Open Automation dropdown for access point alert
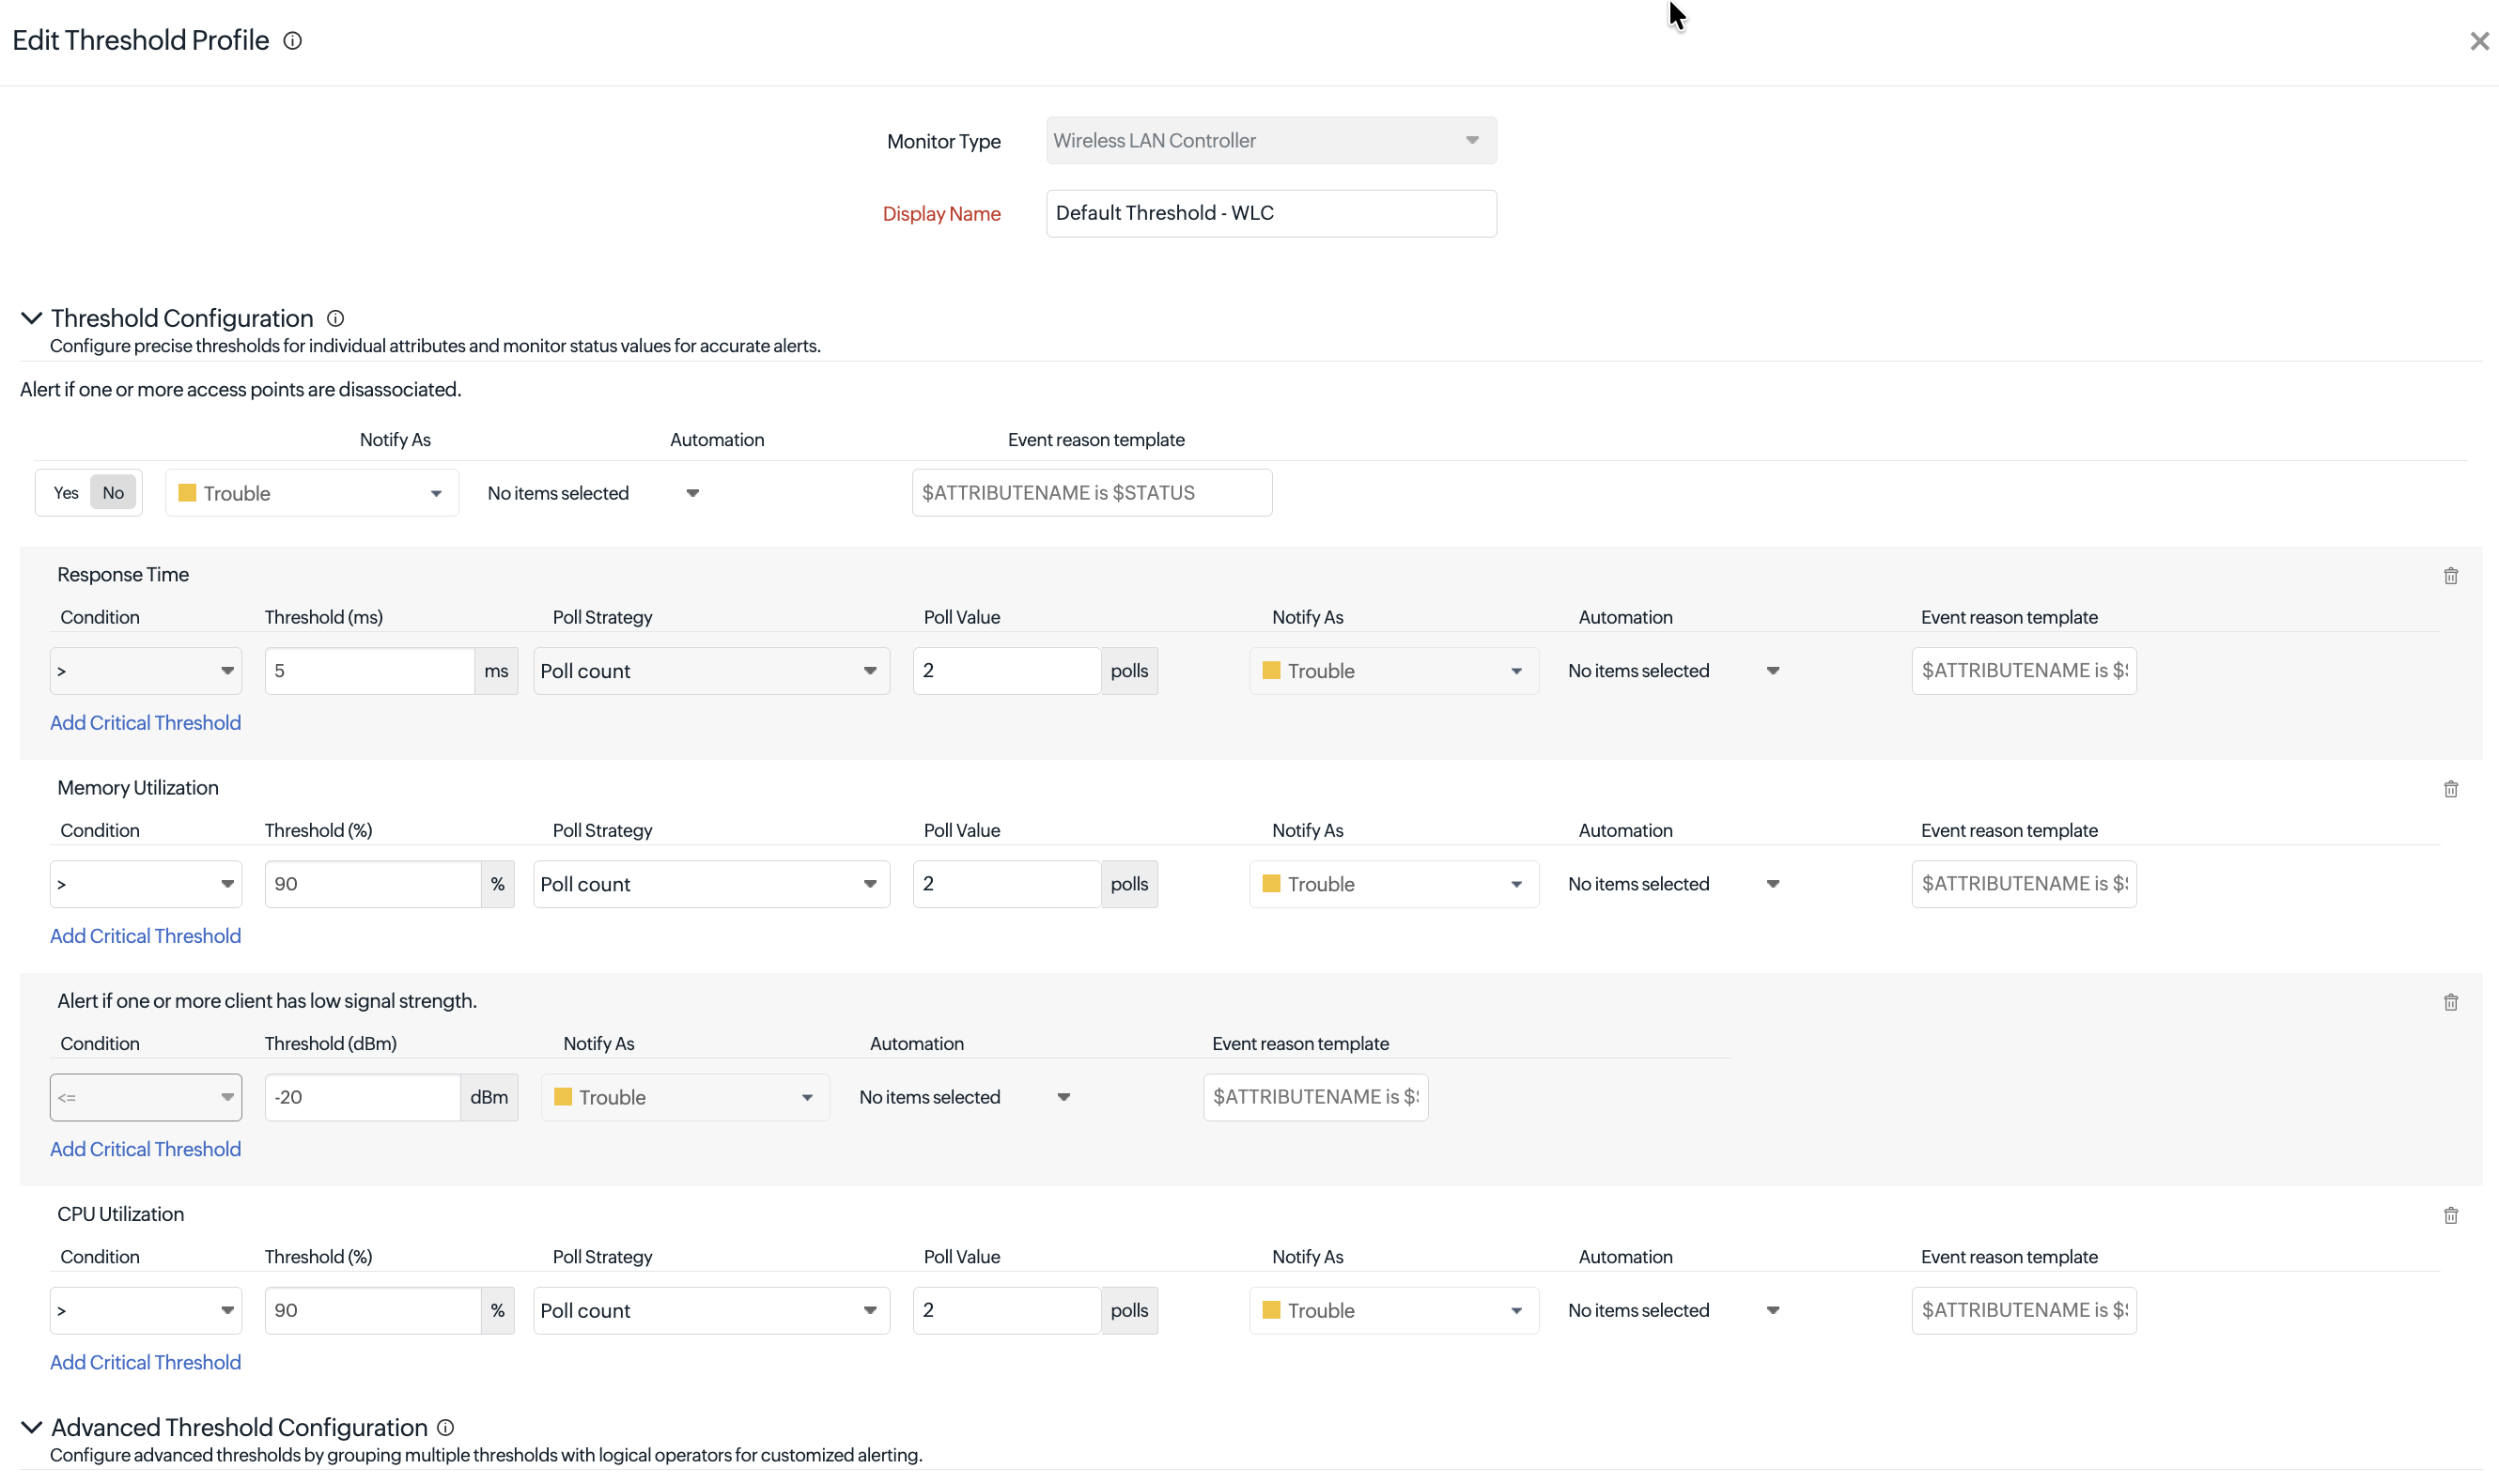Image resolution: width=2499 pixels, height=1484 pixels. click(x=593, y=493)
